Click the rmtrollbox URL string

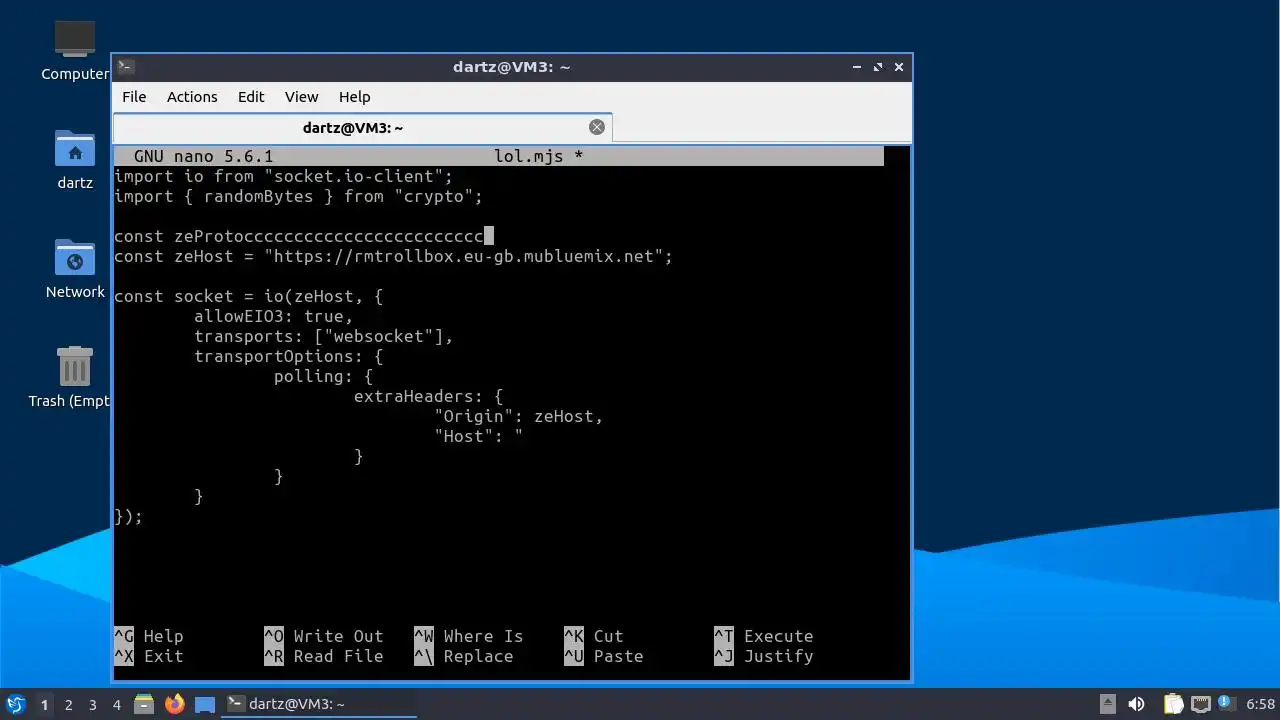click(x=463, y=256)
